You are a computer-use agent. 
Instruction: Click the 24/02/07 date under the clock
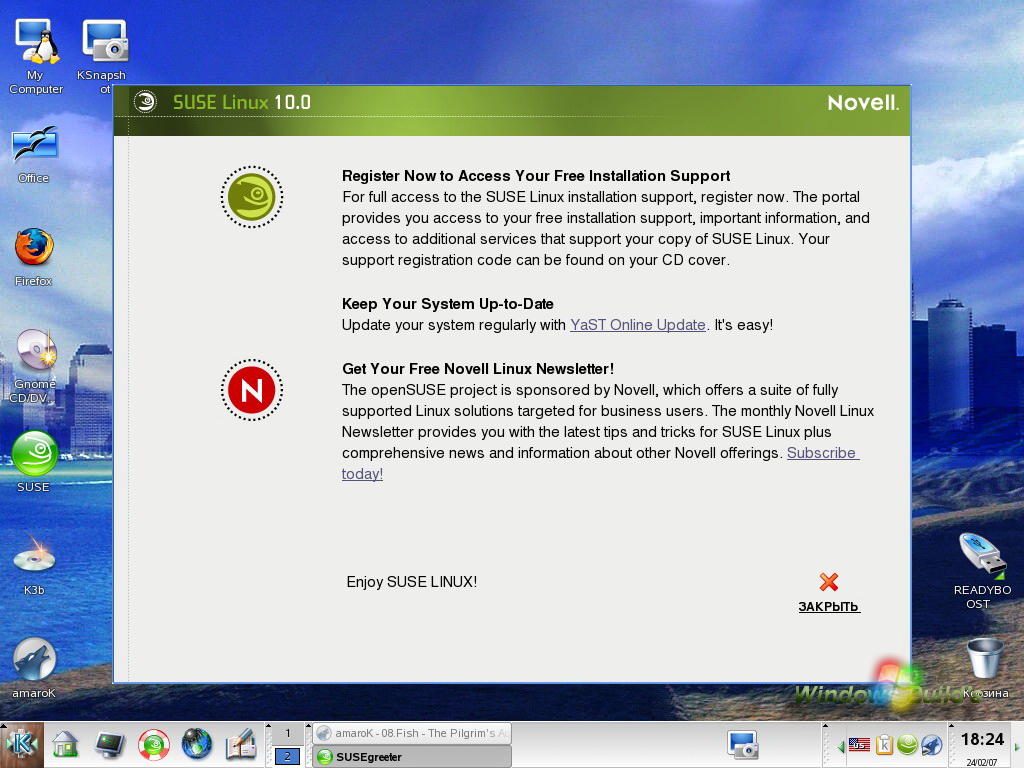pos(982,761)
